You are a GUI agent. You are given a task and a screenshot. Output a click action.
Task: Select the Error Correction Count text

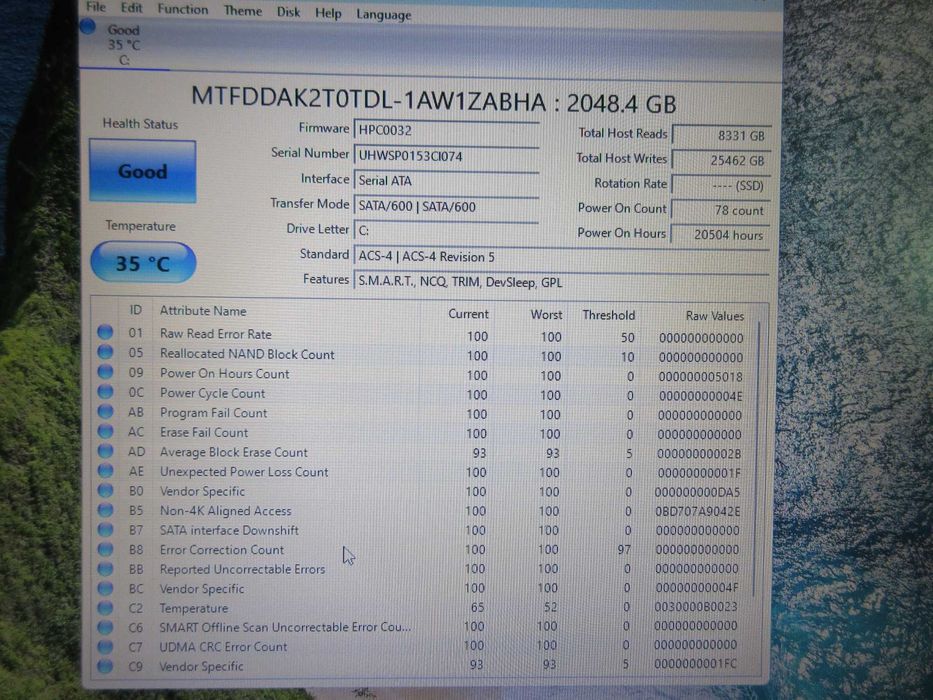coord(221,550)
